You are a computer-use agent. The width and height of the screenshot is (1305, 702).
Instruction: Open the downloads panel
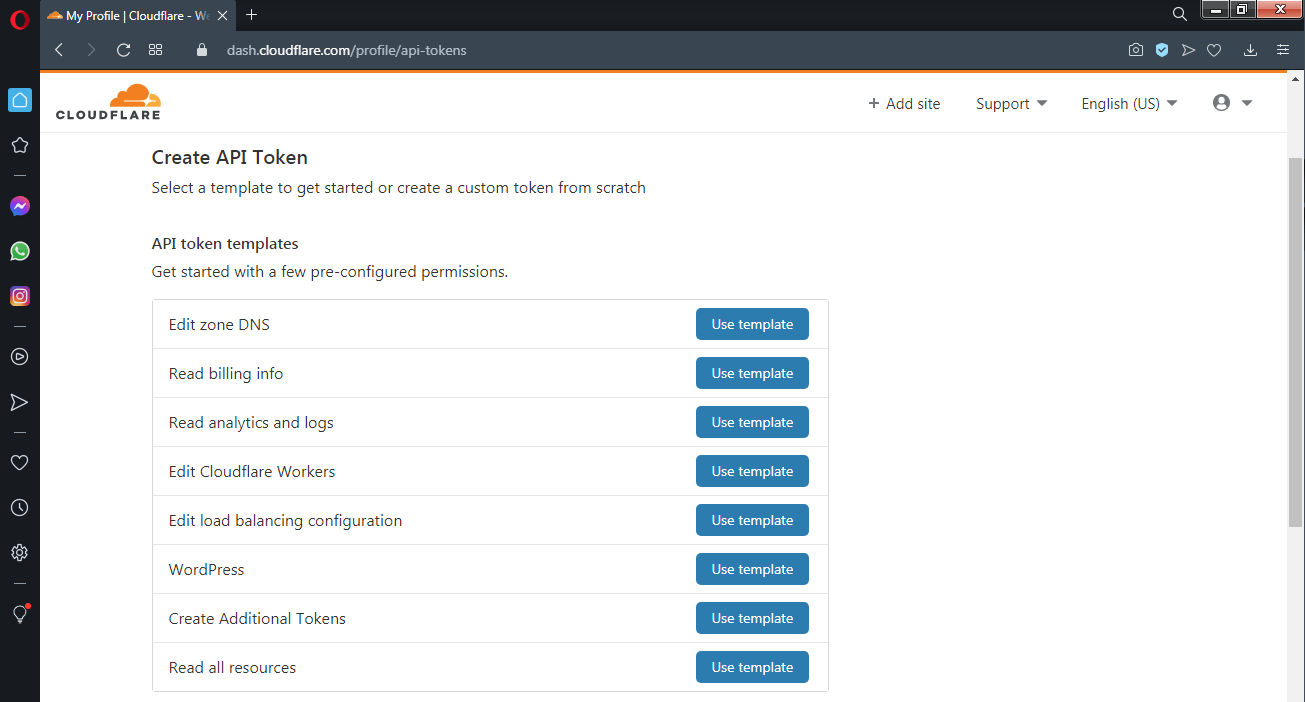[x=1250, y=50]
